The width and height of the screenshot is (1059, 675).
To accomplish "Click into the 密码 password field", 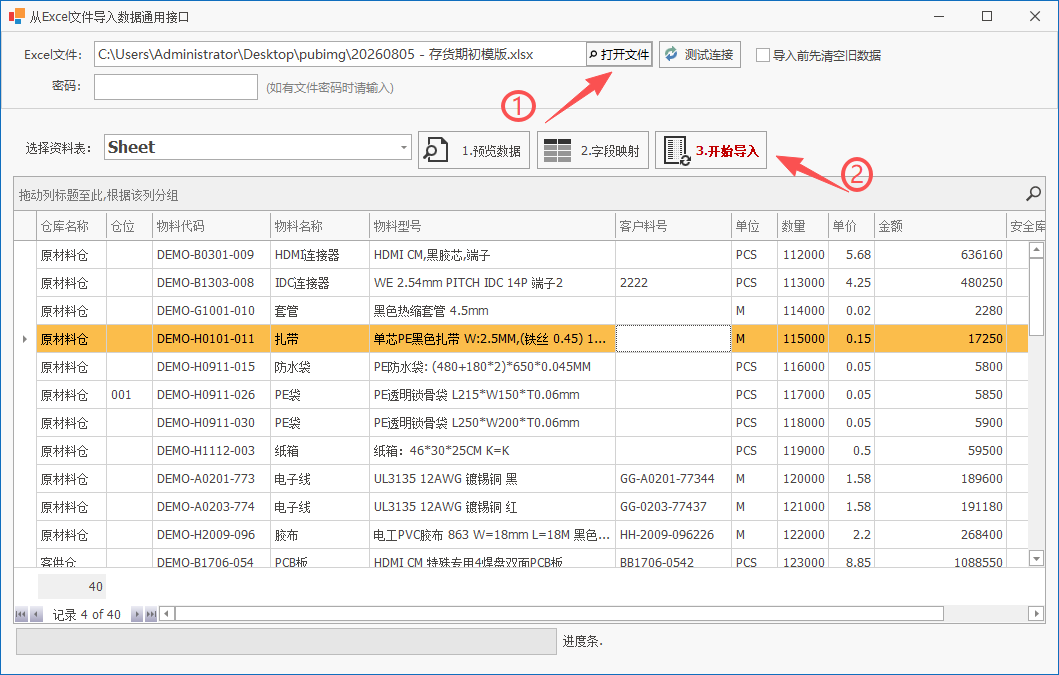I will point(176,87).
